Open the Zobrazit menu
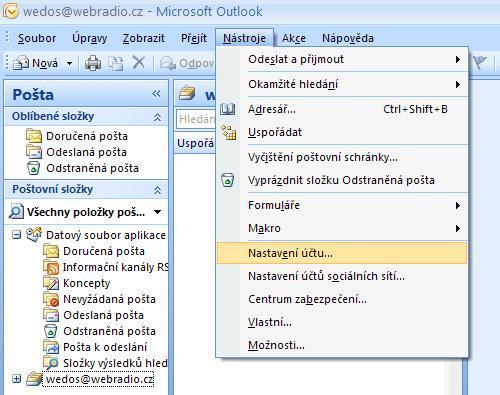This screenshot has height=395, width=500. [144, 38]
